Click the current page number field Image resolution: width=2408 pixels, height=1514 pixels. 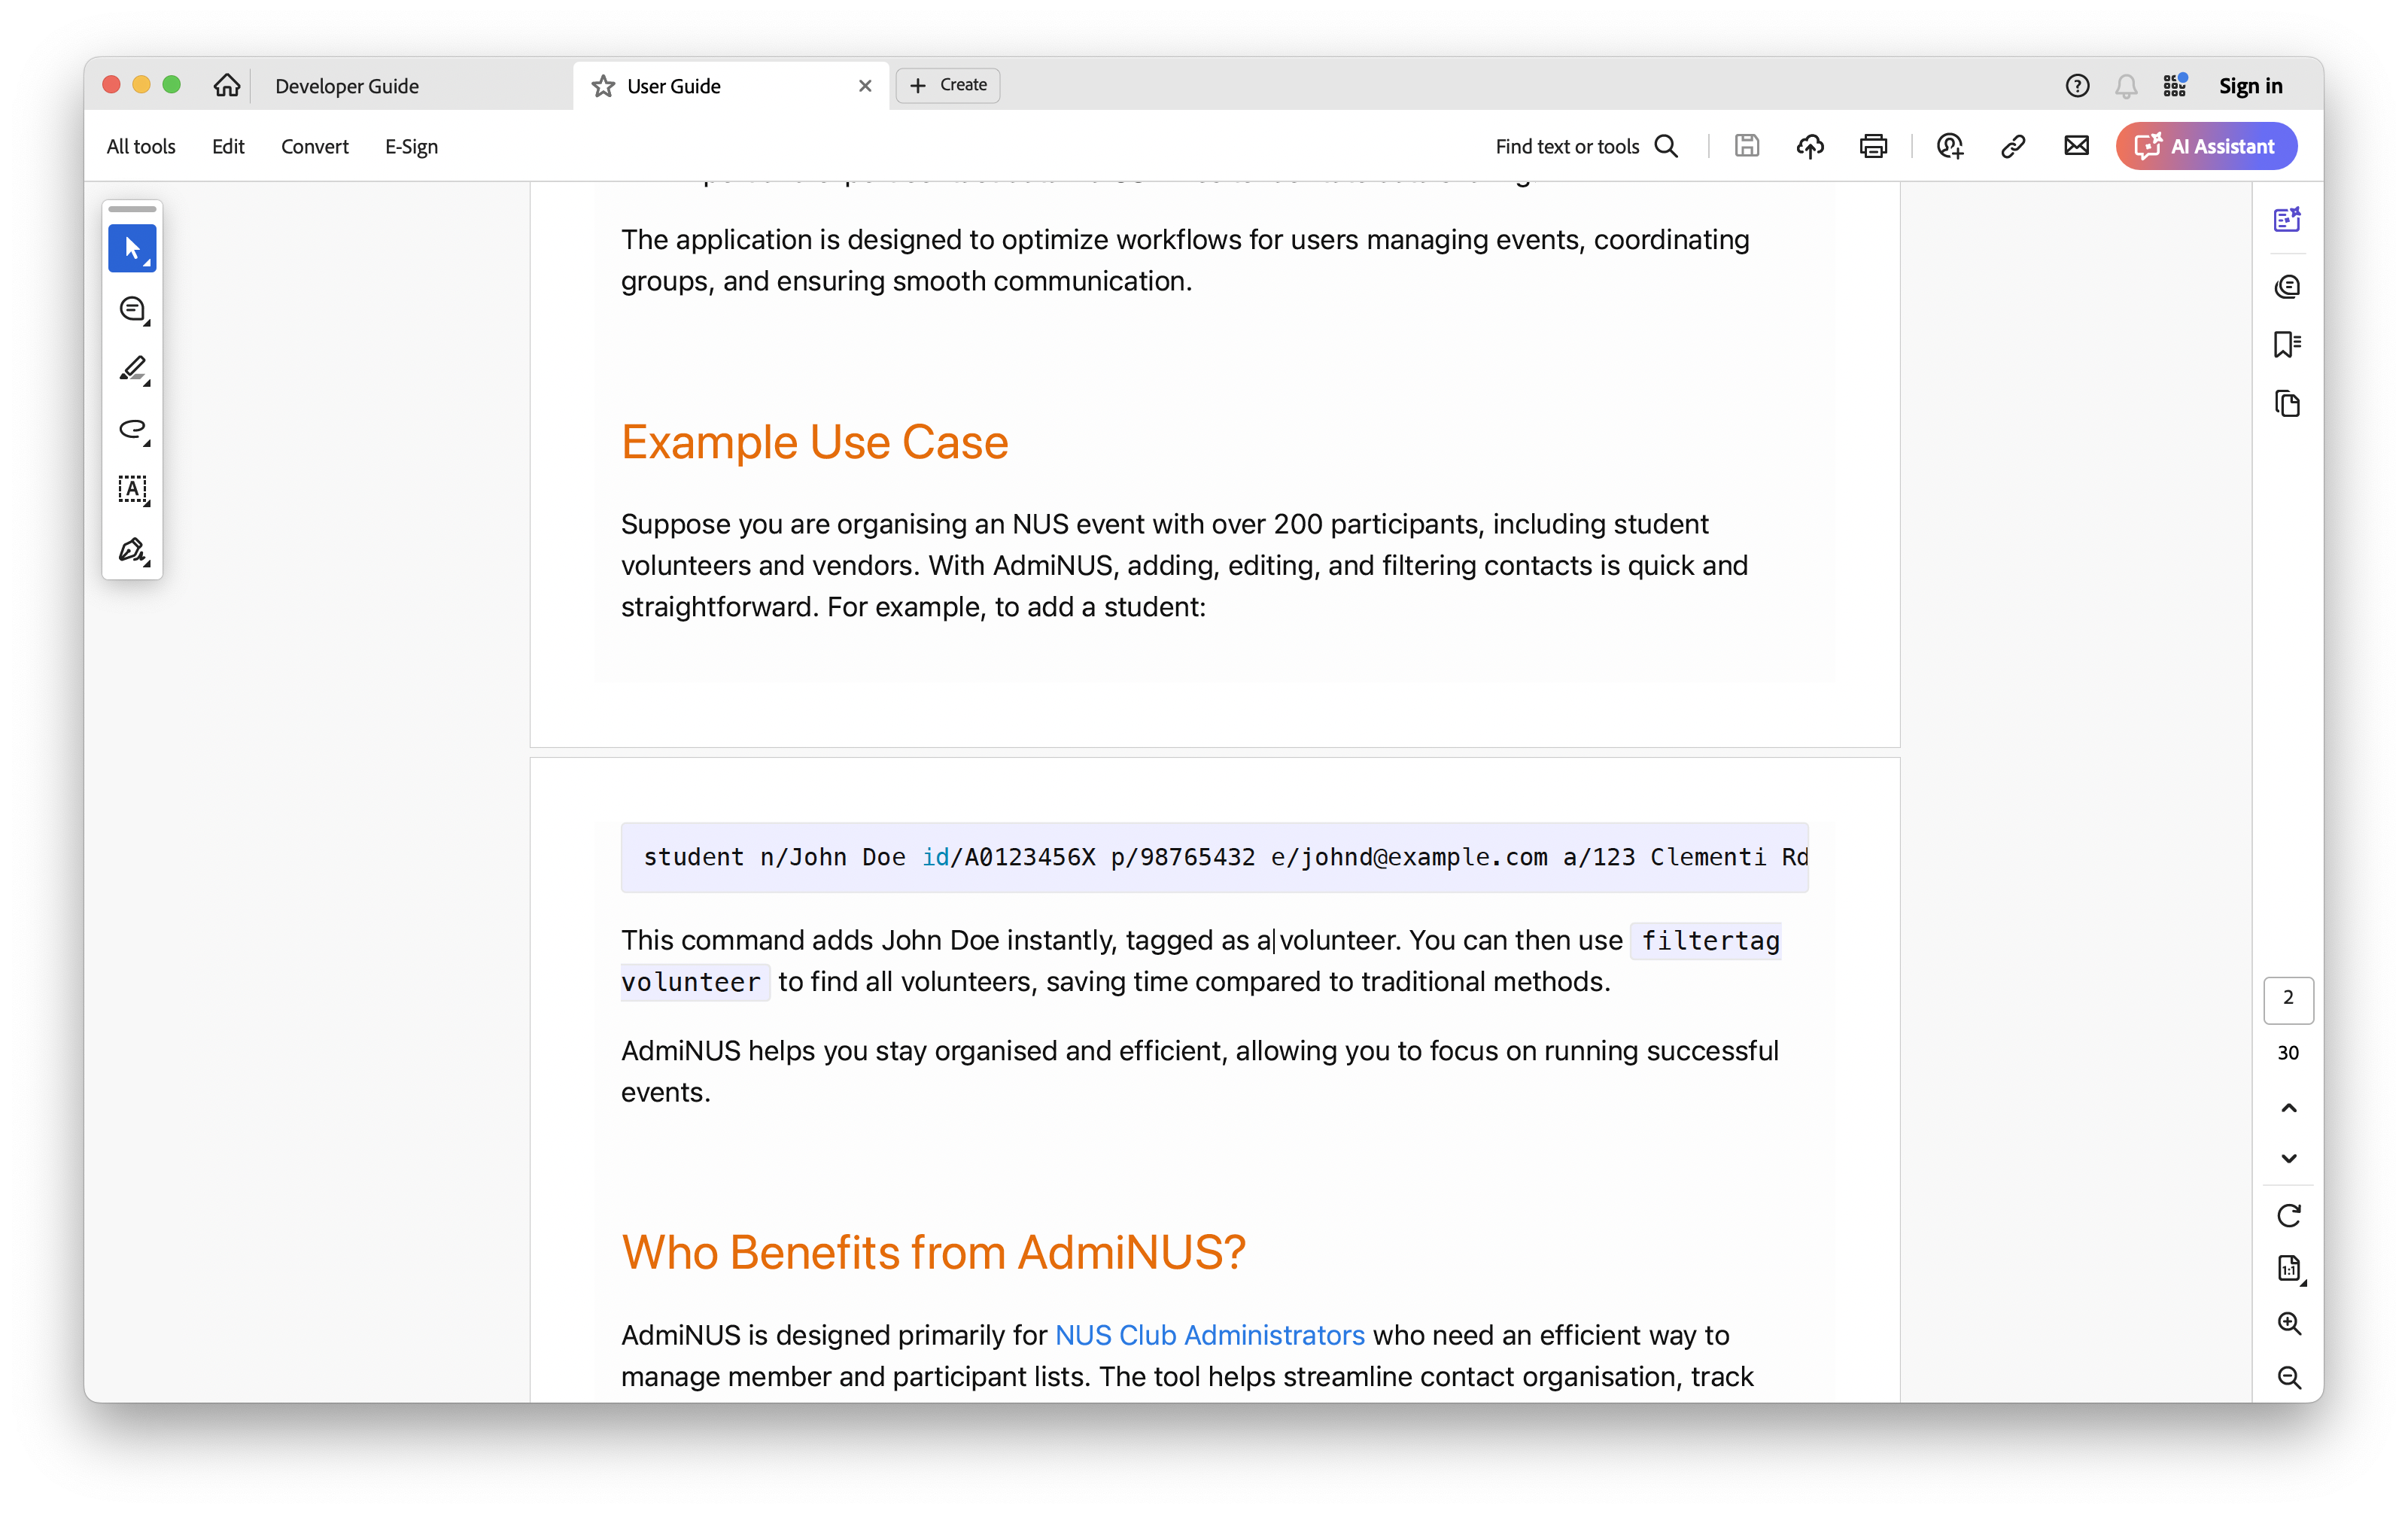click(x=2288, y=998)
